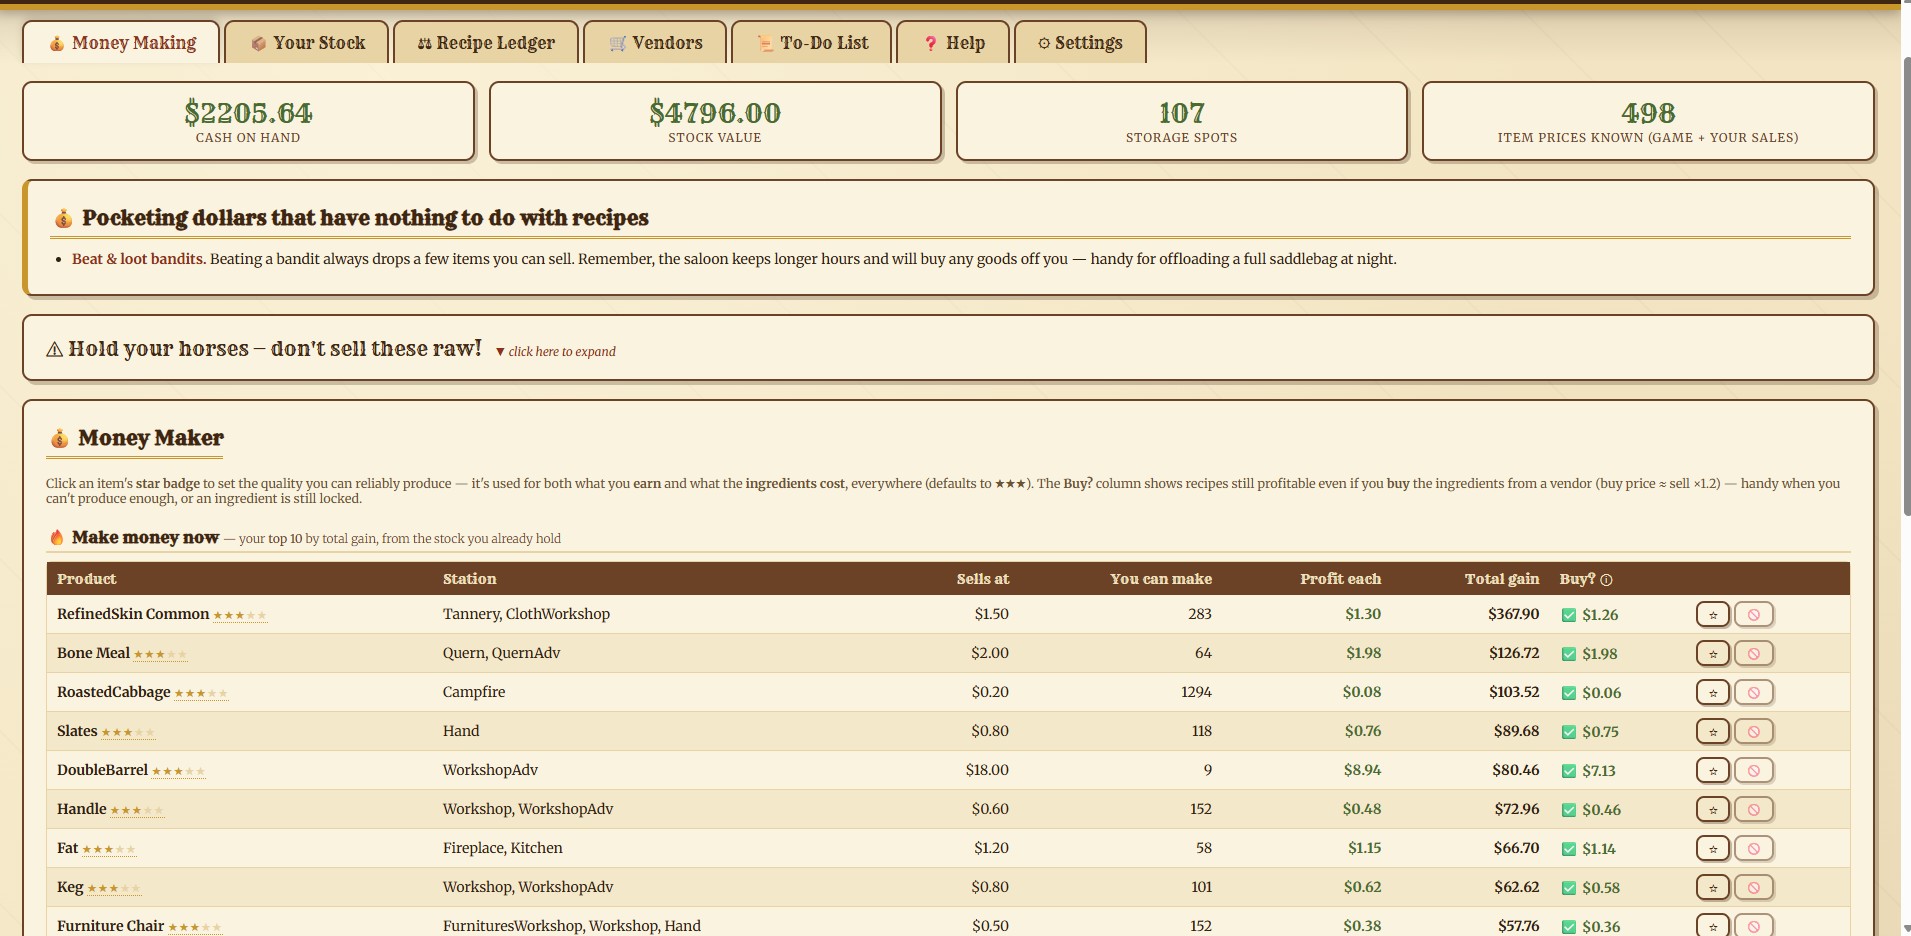Open the Fat star quality badge
This screenshot has height=936, width=1911.
pos(109,849)
